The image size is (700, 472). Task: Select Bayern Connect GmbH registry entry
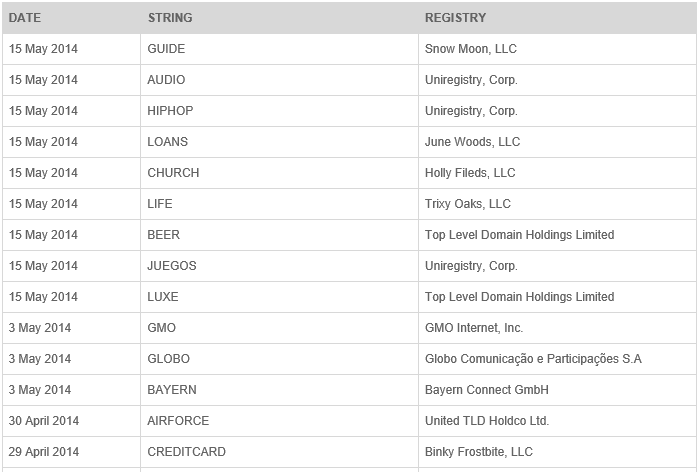point(487,390)
